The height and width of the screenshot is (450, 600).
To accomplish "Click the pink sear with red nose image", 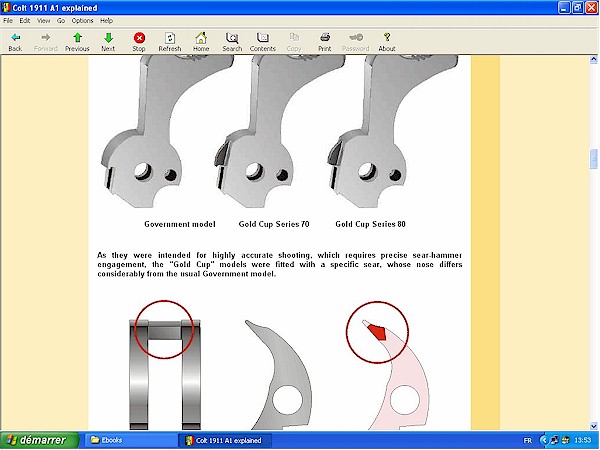I will point(388,366).
